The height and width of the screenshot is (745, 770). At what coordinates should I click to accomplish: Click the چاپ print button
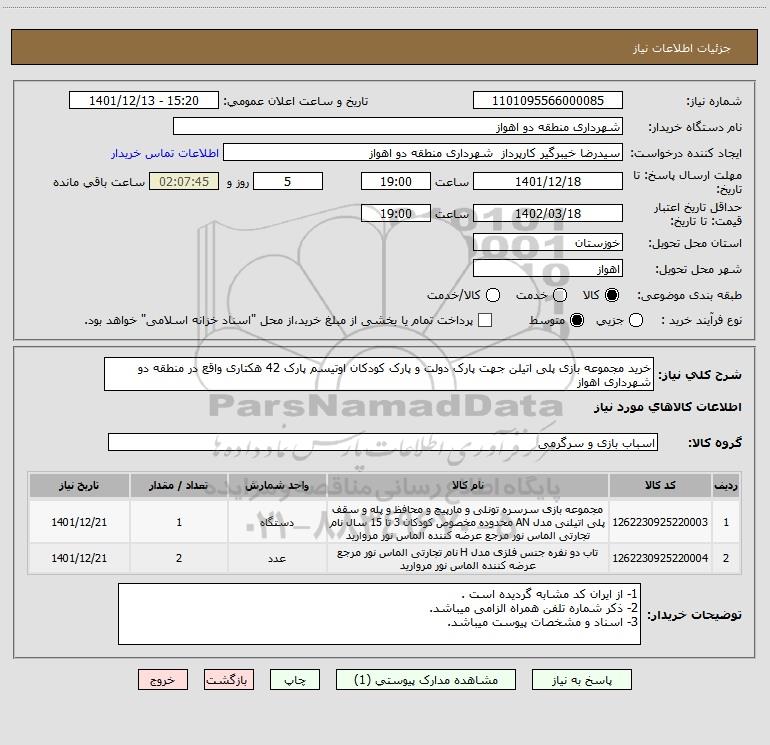(x=295, y=680)
